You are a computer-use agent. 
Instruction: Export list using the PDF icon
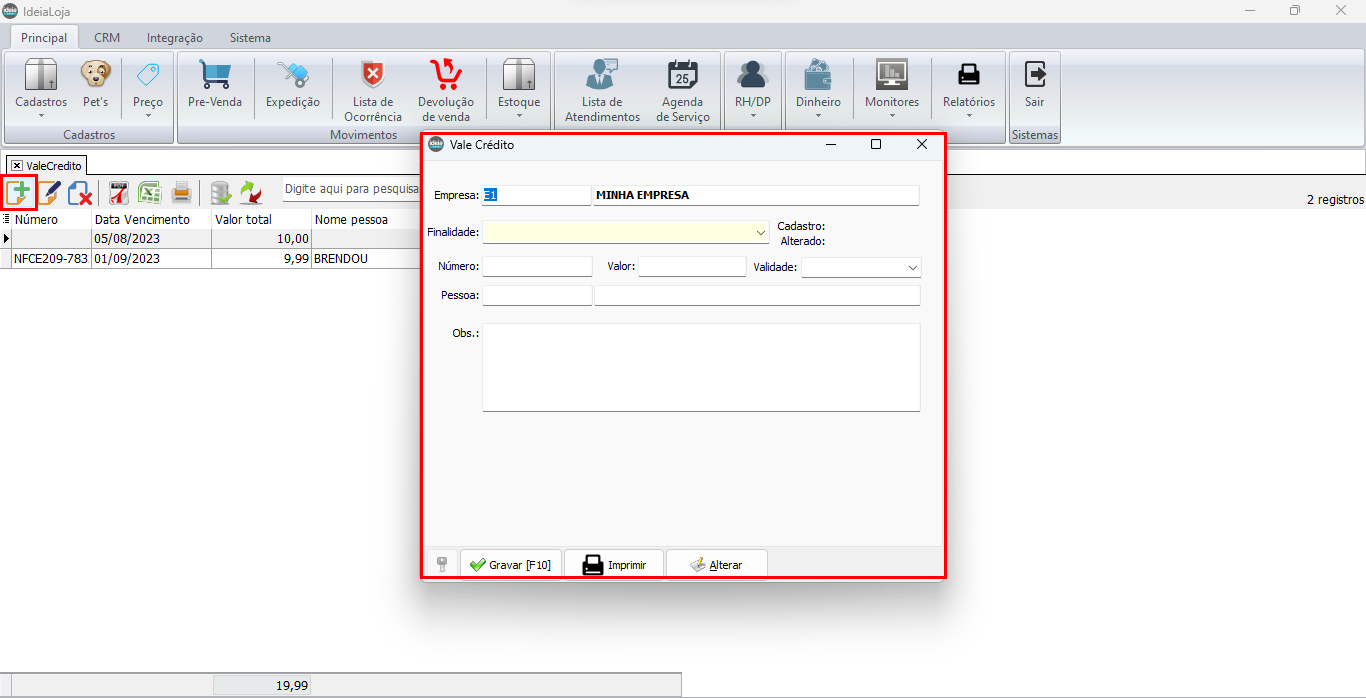119,192
